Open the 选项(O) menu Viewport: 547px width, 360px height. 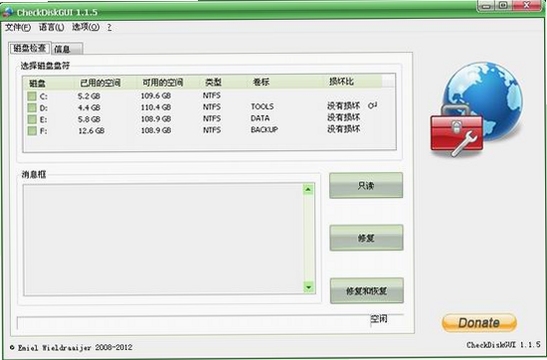[85, 27]
